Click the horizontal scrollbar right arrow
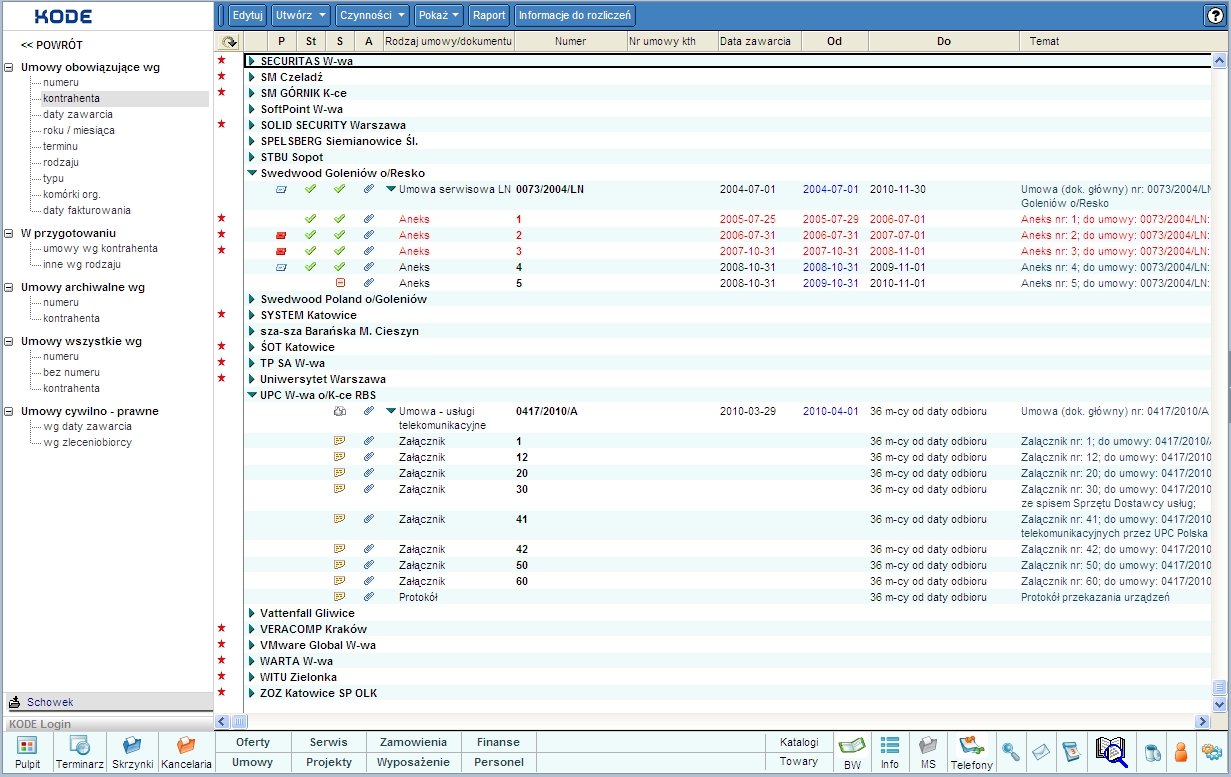 point(1203,721)
